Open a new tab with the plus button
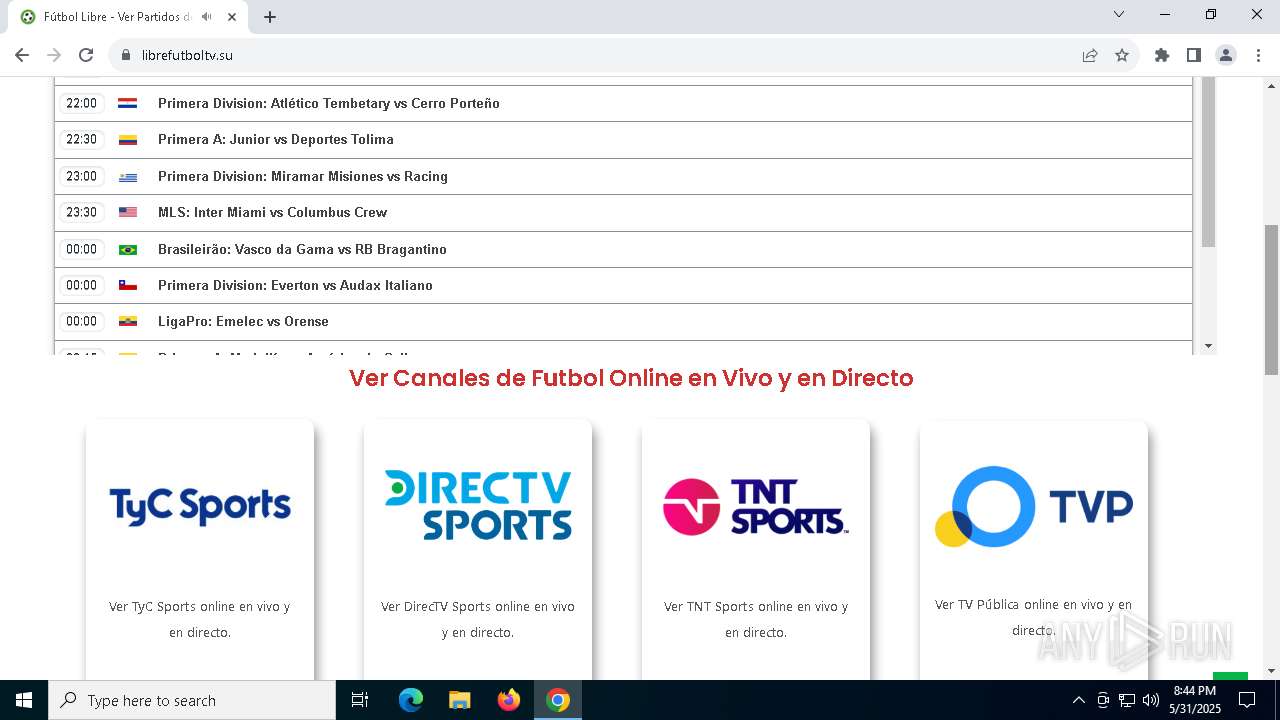1280x720 pixels. (x=270, y=17)
